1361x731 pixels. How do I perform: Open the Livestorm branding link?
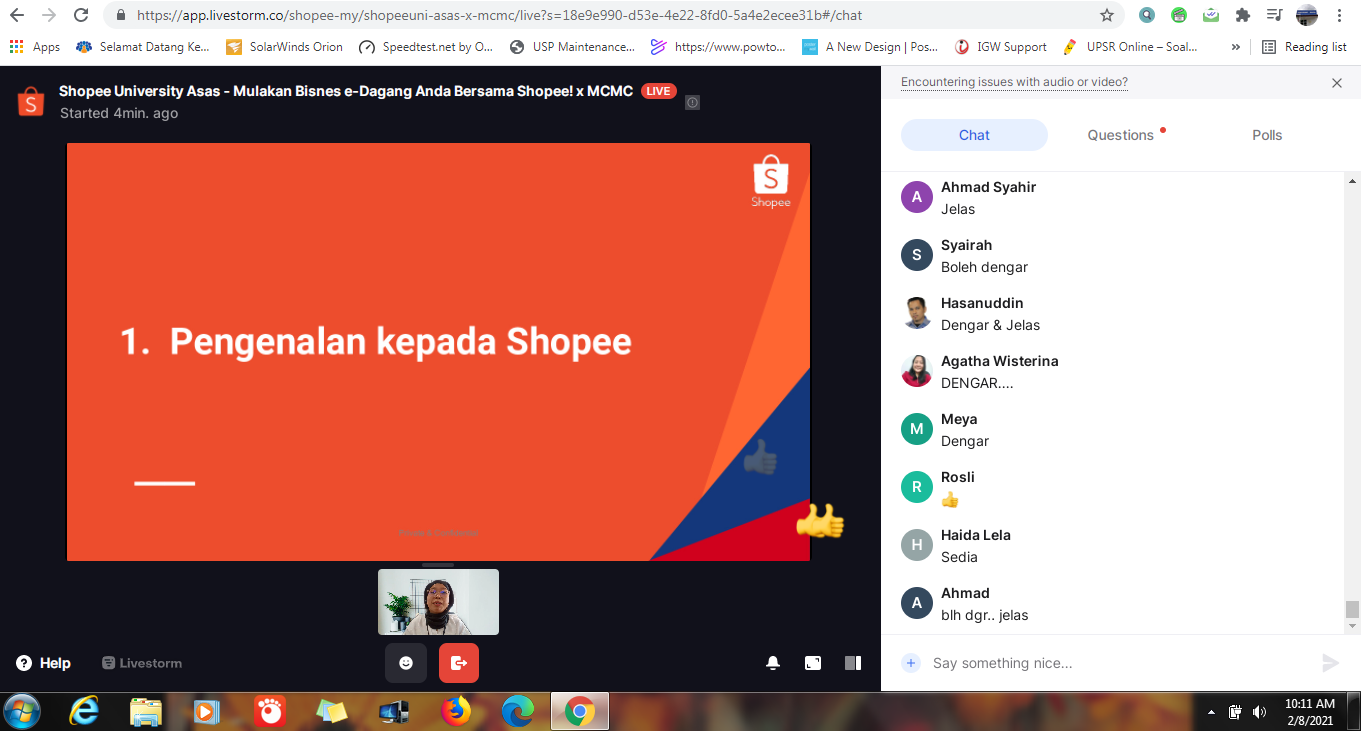142,663
